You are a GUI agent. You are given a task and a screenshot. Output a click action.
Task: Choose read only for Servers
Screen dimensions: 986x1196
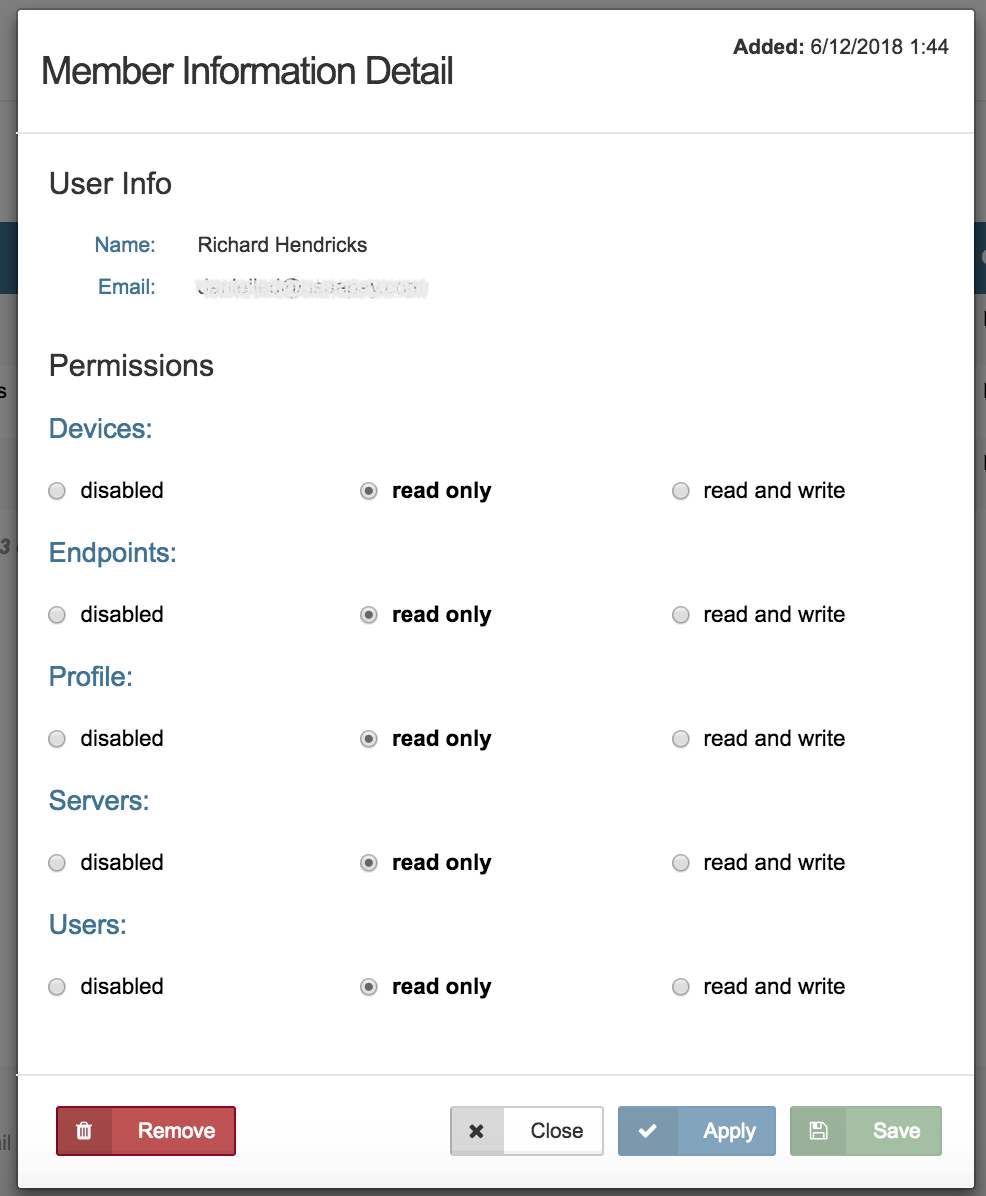[x=369, y=863]
